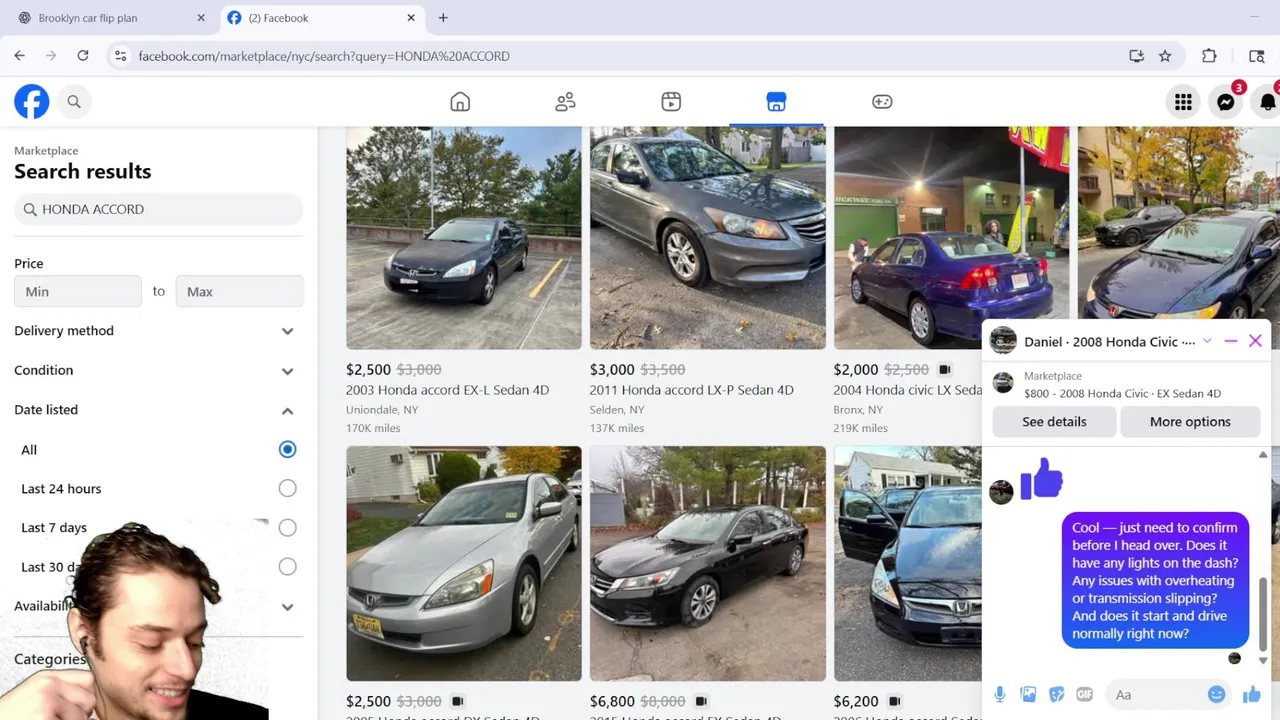Image resolution: width=1280 pixels, height=720 pixels.
Task: Bookmark this page with star icon
Action: tap(1165, 56)
